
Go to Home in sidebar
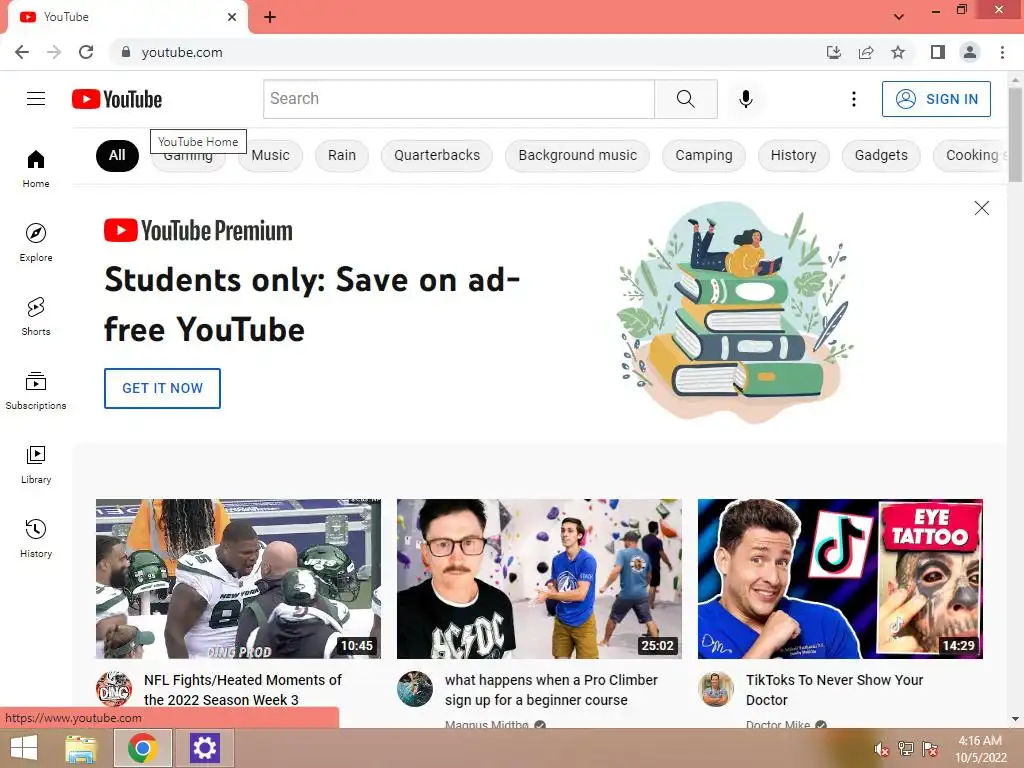tap(36, 168)
